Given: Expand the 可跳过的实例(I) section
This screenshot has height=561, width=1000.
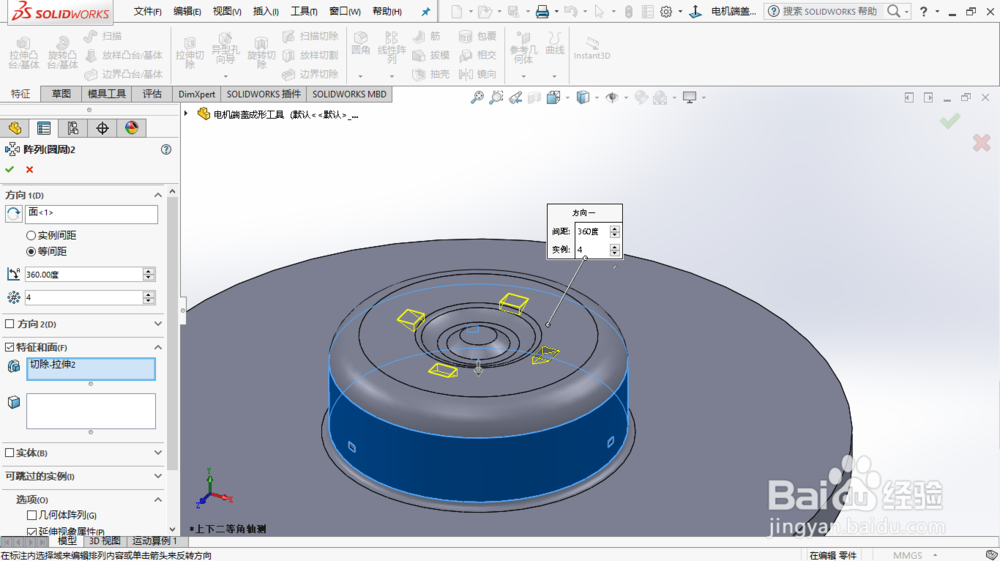Looking at the screenshot, I should pos(158,476).
